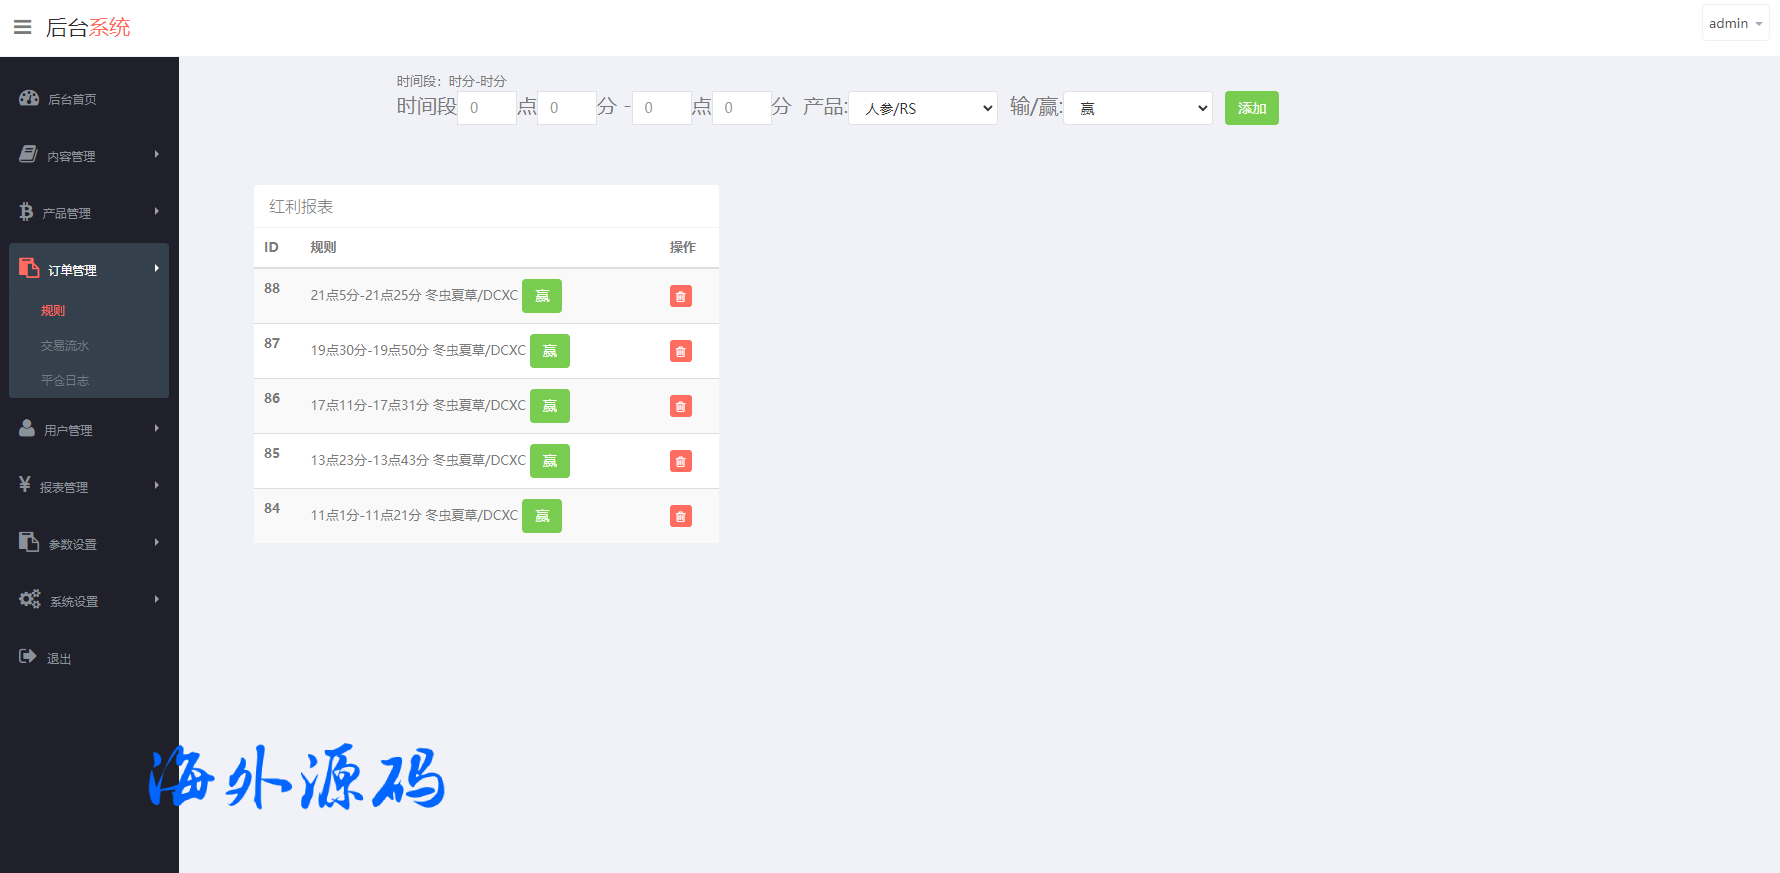1780x873 pixels.
Task: Click the 退出 logout icon
Action: click(x=28, y=657)
